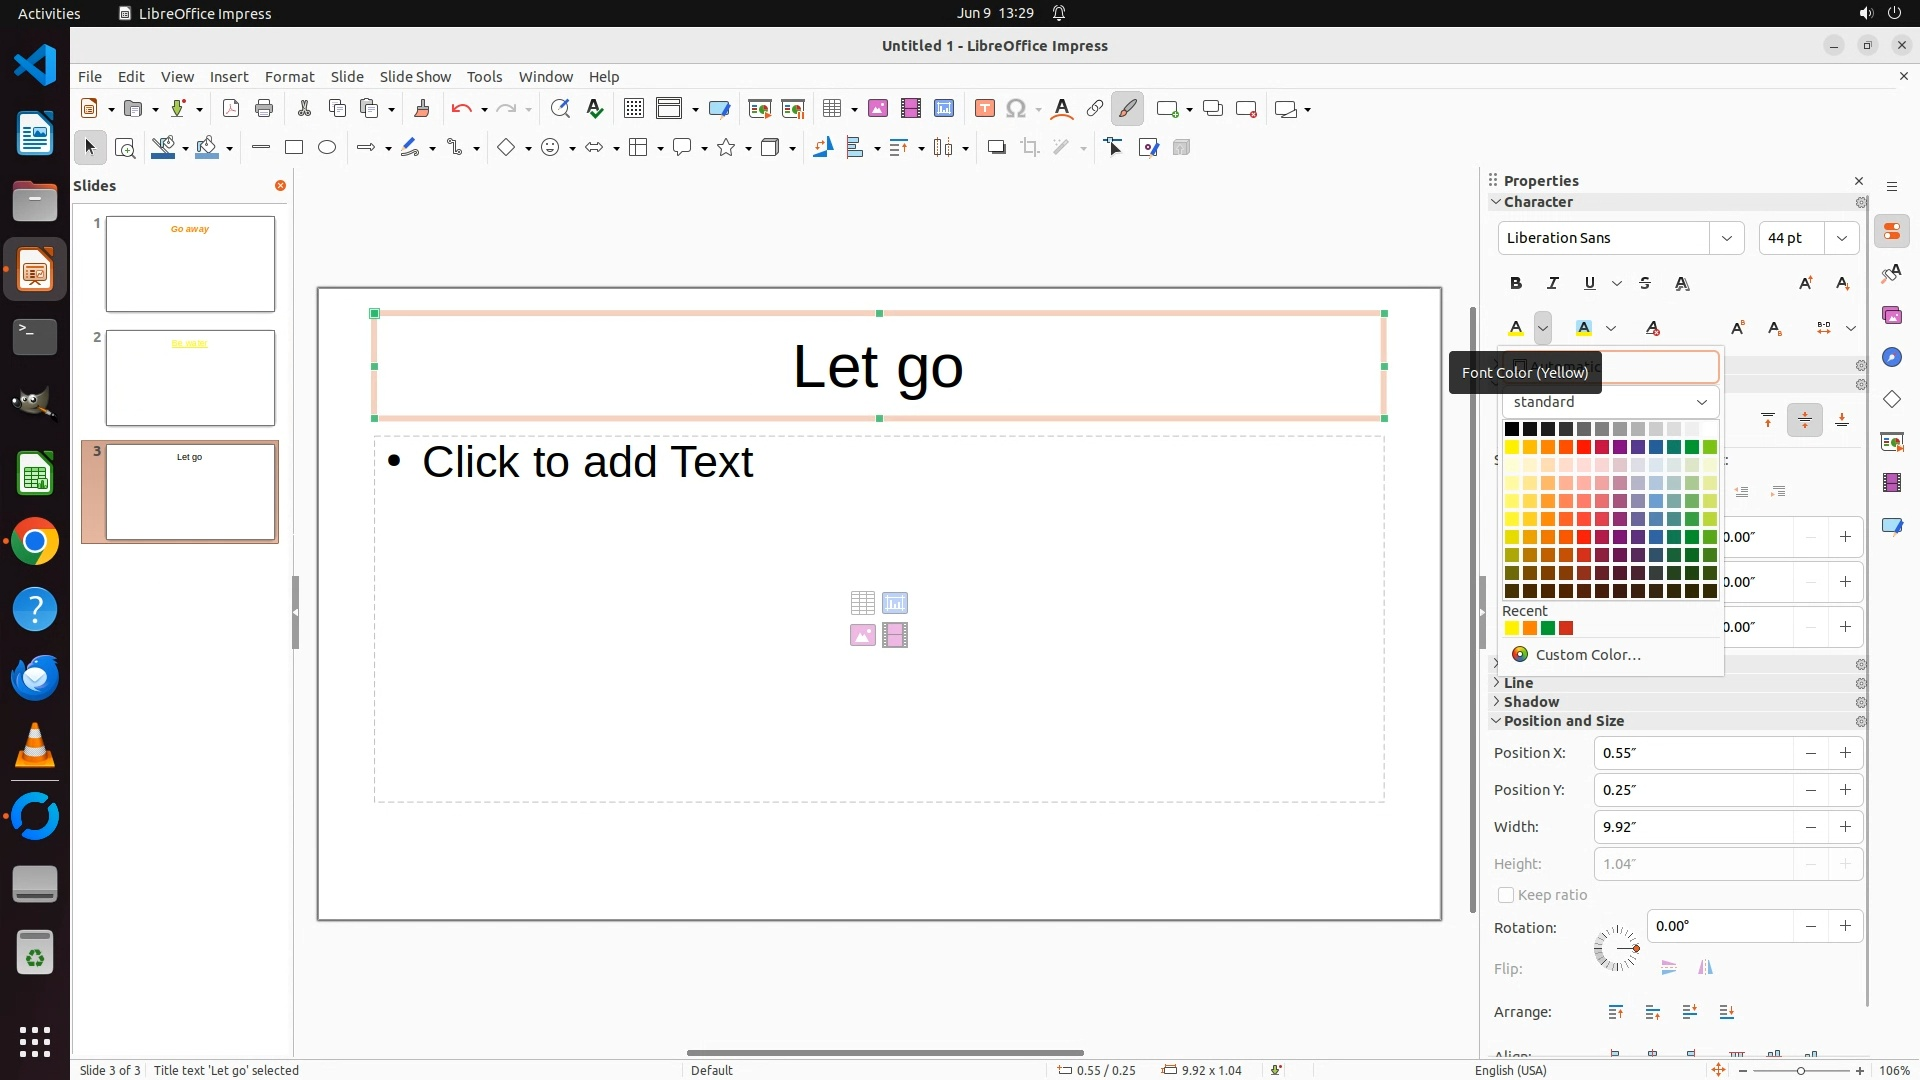Image resolution: width=1920 pixels, height=1080 pixels.
Task: Select the Rectangle shape tool
Action: pyautogui.click(x=294, y=148)
